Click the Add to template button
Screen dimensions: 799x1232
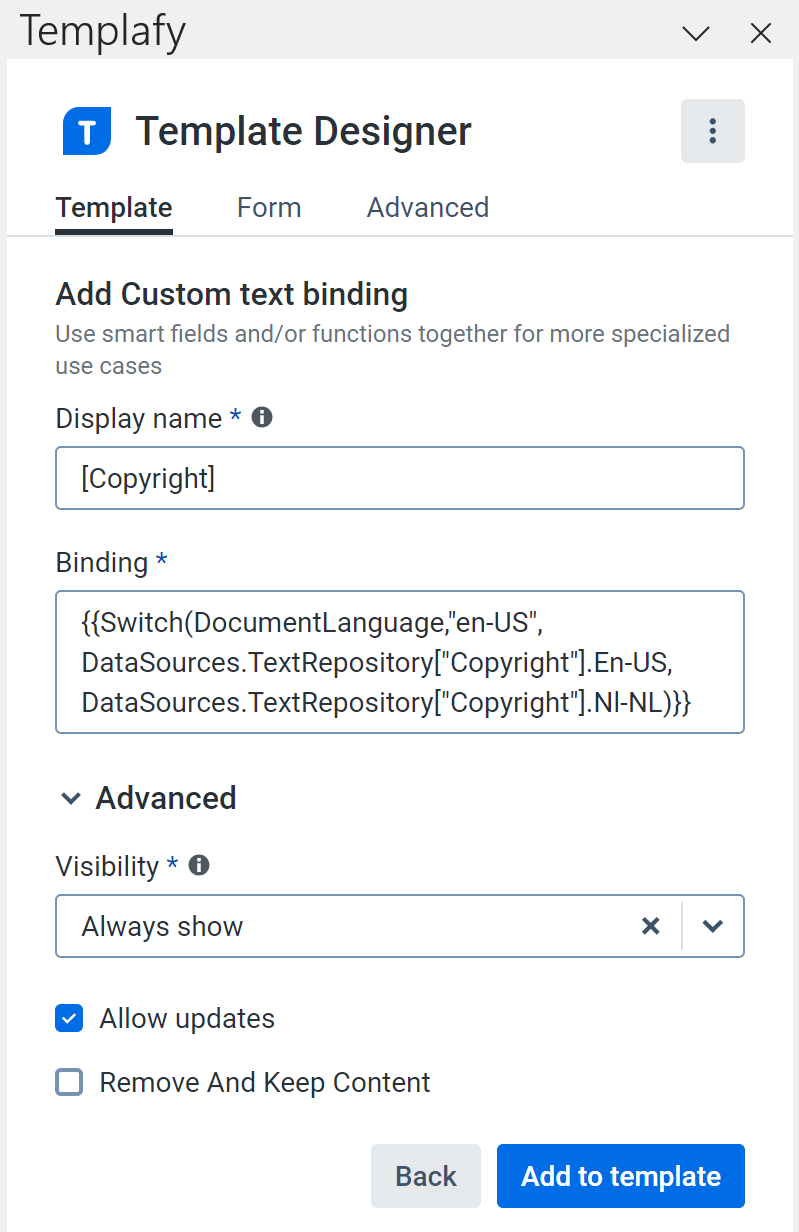click(620, 1176)
